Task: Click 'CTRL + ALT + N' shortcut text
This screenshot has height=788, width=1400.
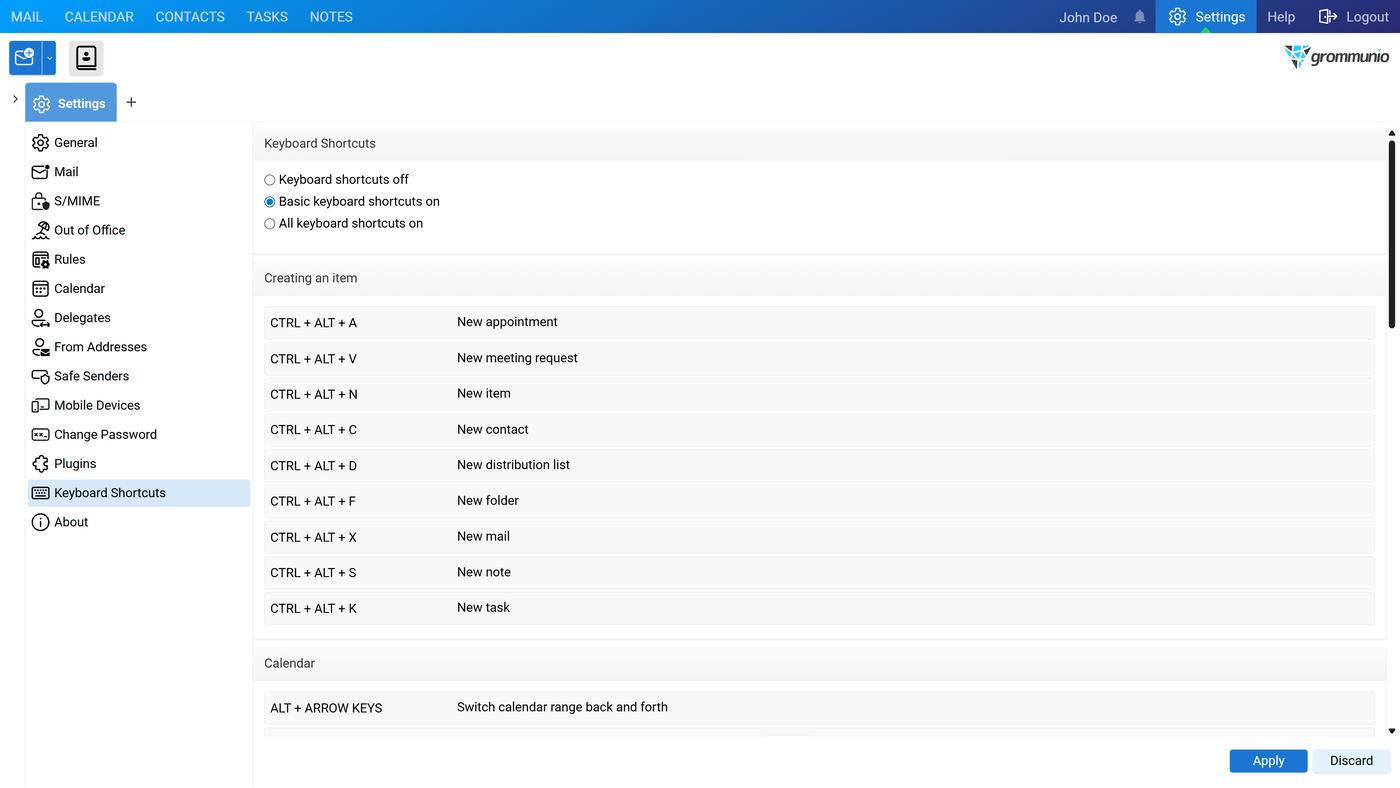Action: pos(313,395)
